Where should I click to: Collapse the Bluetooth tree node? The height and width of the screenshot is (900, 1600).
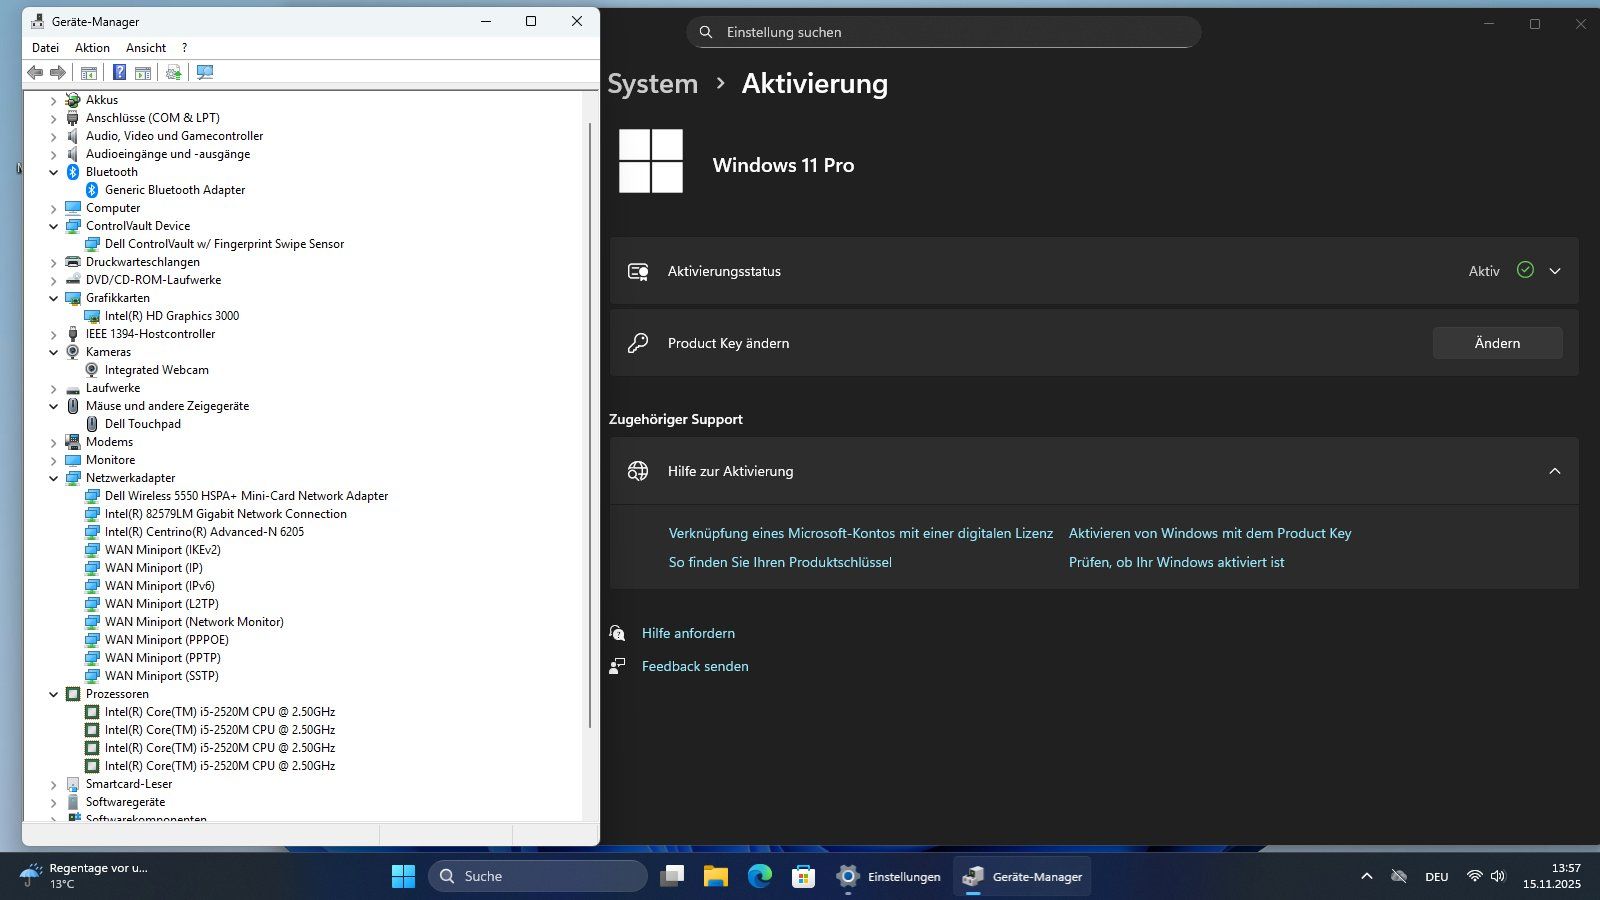[54, 172]
